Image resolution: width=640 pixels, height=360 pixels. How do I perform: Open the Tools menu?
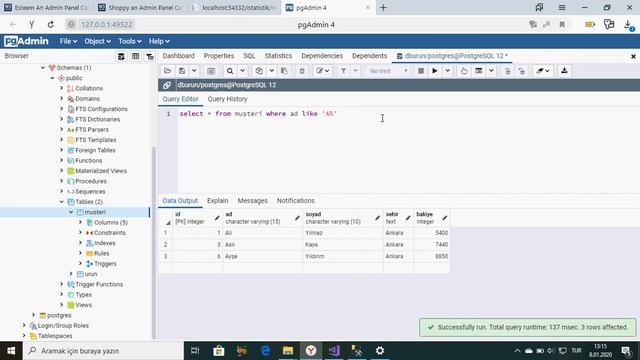[x=129, y=41]
